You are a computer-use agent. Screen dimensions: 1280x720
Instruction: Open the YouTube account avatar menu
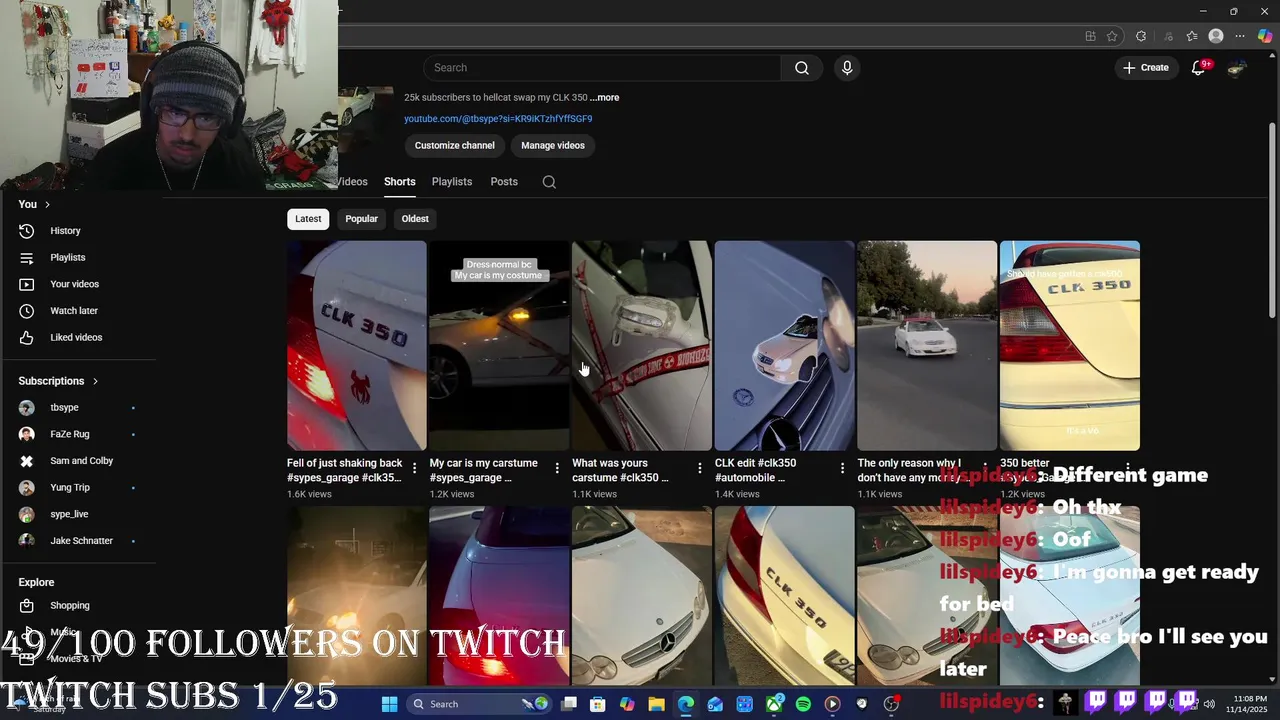click(x=1237, y=68)
